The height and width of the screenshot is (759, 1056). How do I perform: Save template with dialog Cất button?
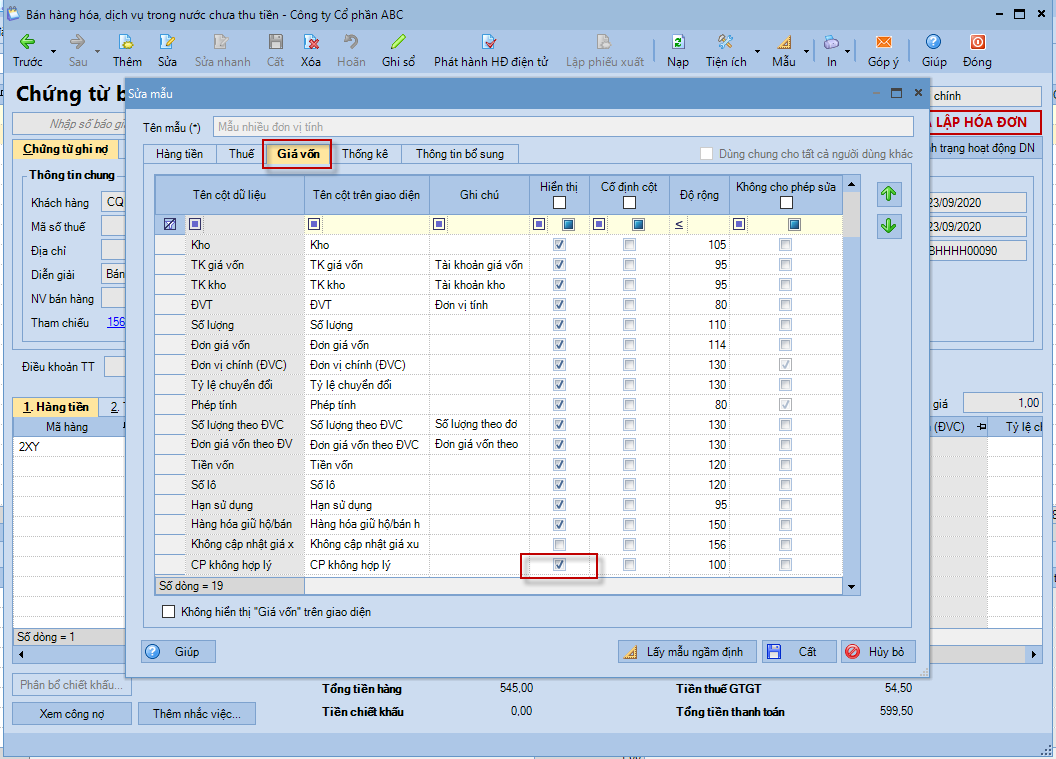coord(799,651)
